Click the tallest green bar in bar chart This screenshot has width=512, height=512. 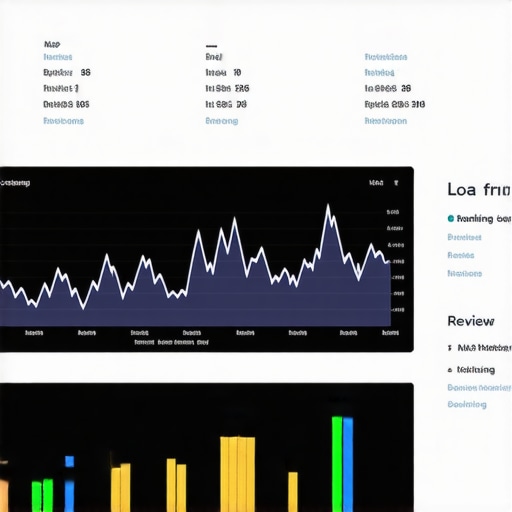[x=337, y=464]
